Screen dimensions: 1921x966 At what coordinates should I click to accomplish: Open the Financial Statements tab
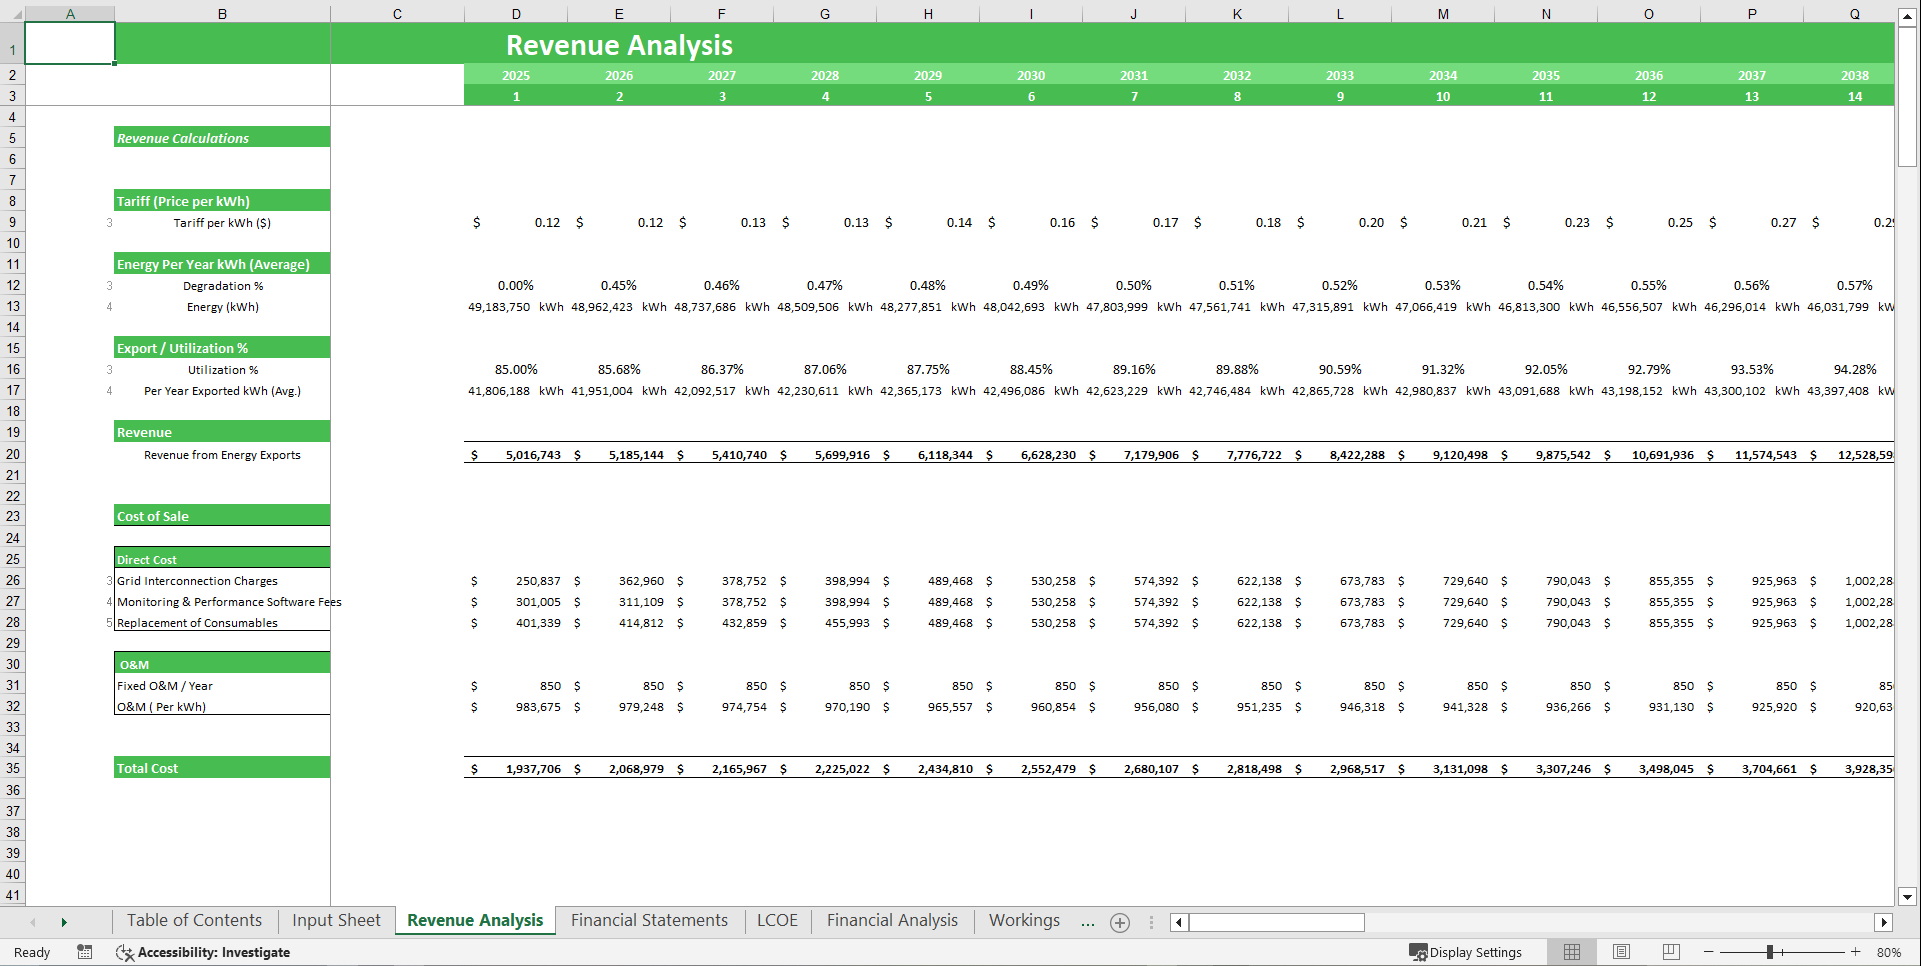(x=649, y=920)
